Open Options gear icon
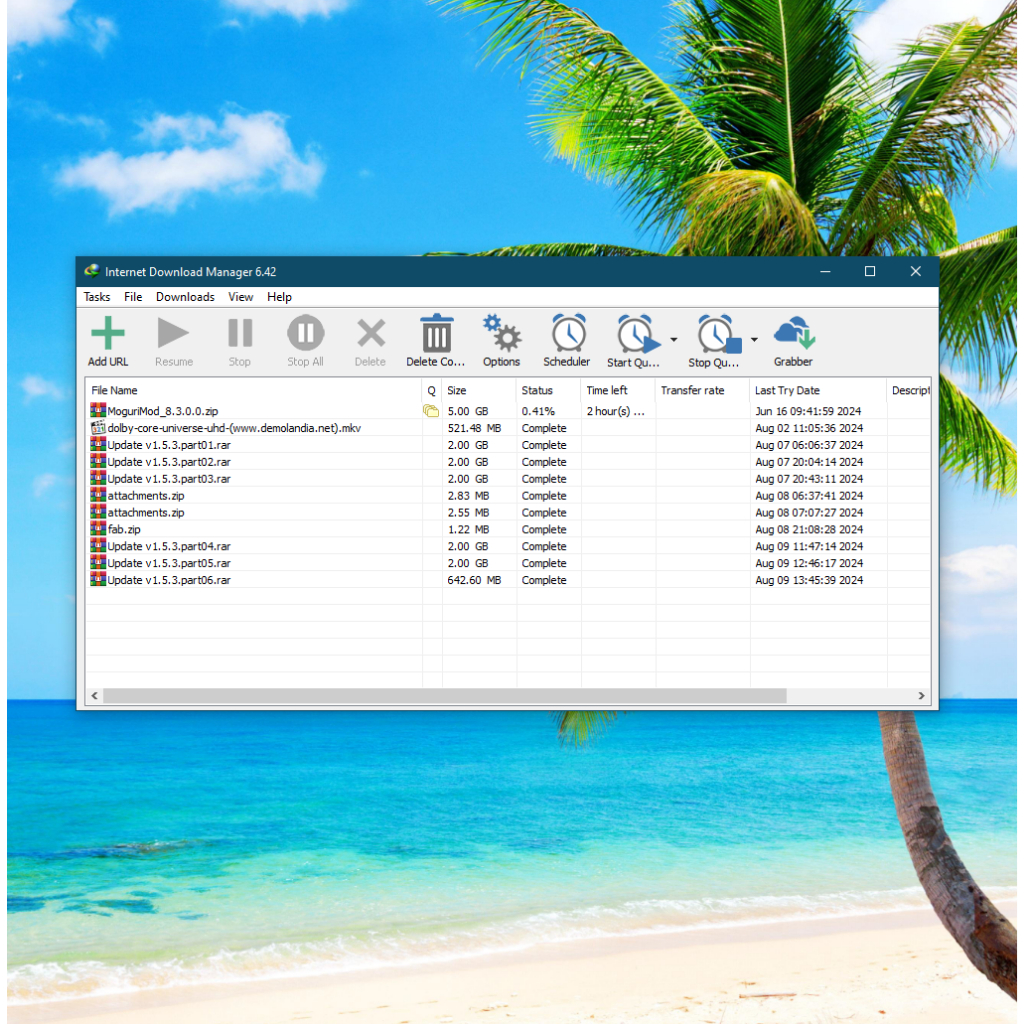This screenshot has width=1024, height=1024. [501, 334]
